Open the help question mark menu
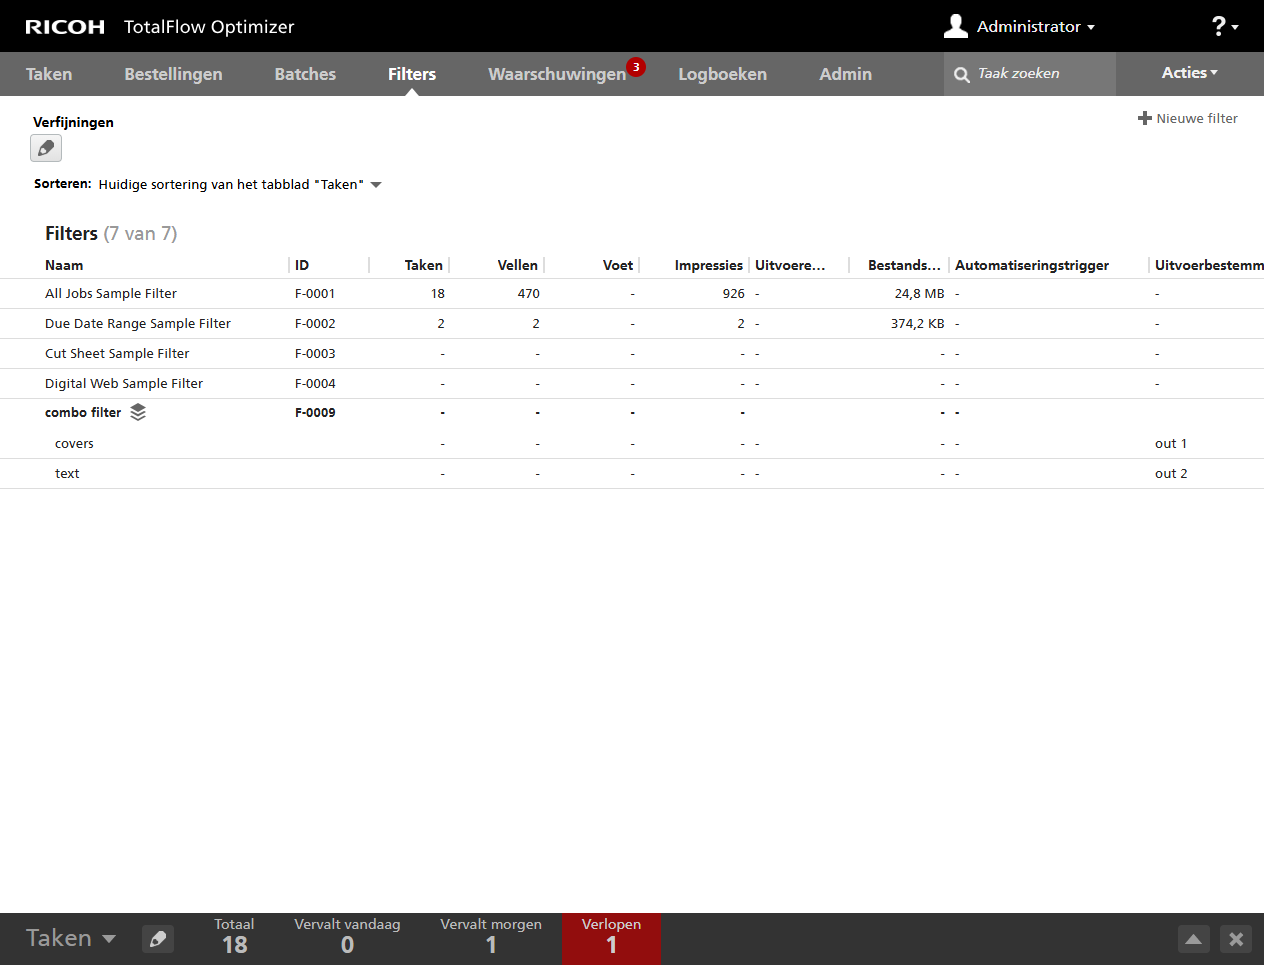 (1223, 27)
